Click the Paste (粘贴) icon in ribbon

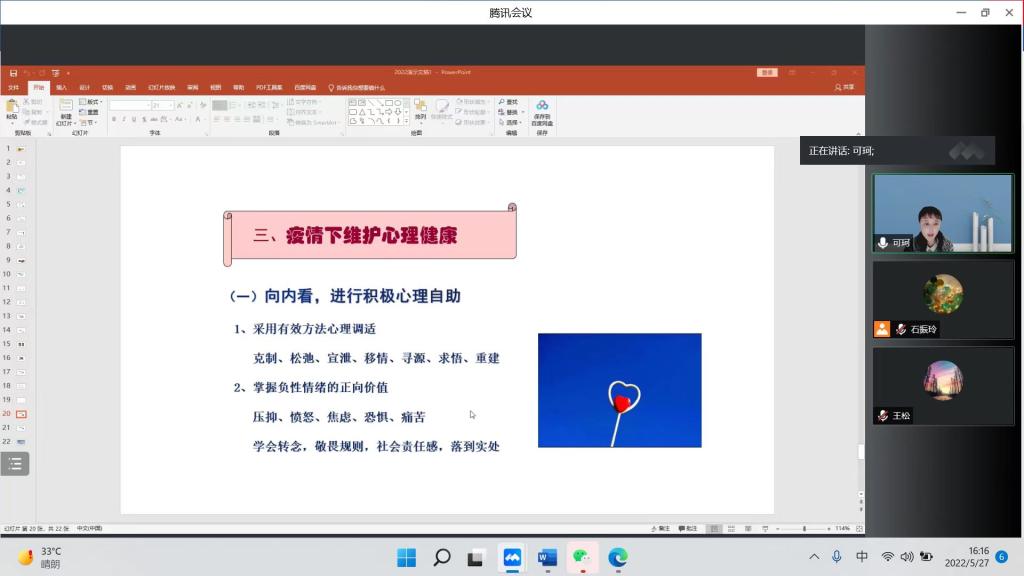click(x=12, y=108)
